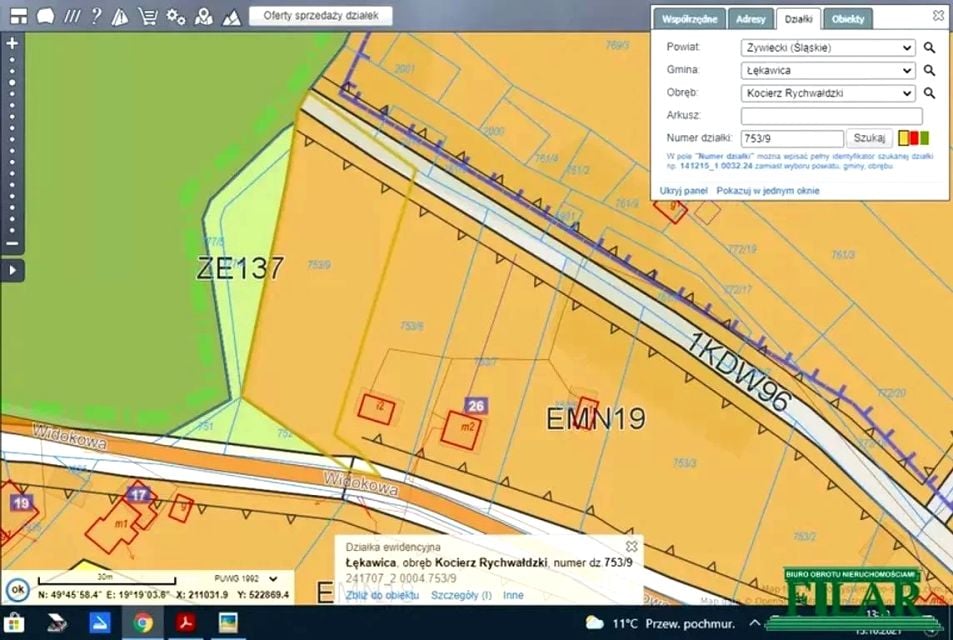Click the mountain terrain icon
This screenshot has height=640, width=953.
point(231,16)
